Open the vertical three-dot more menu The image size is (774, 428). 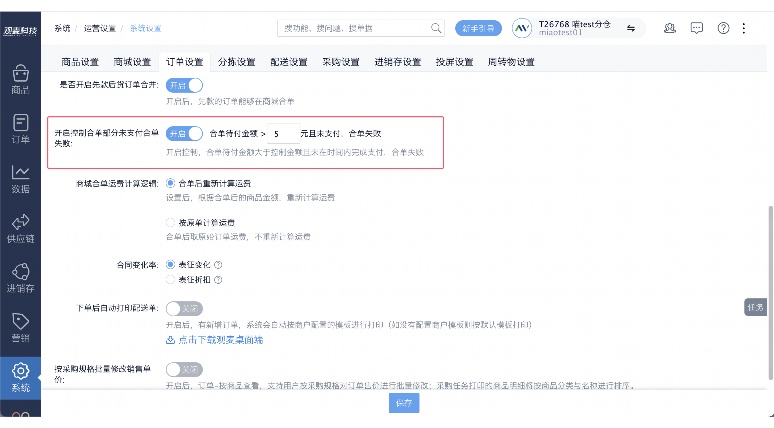(743, 28)
